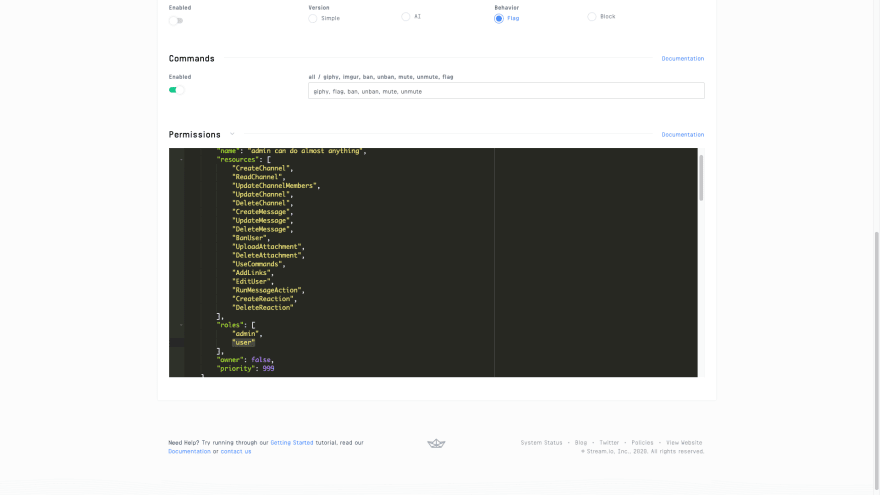880x495 pixels.
Task: Click the contact us link
Action: (x=236, y=451)
